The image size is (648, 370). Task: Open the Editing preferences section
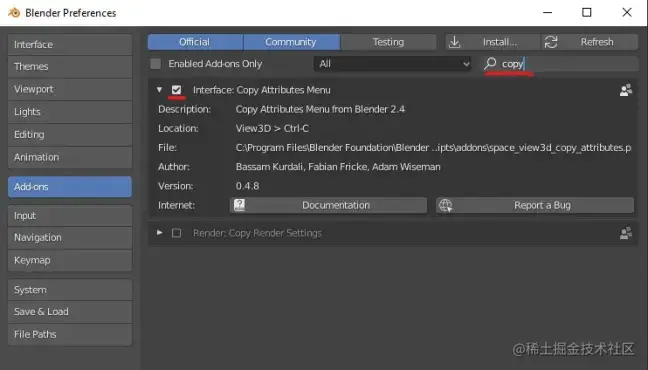click(70, 134)
